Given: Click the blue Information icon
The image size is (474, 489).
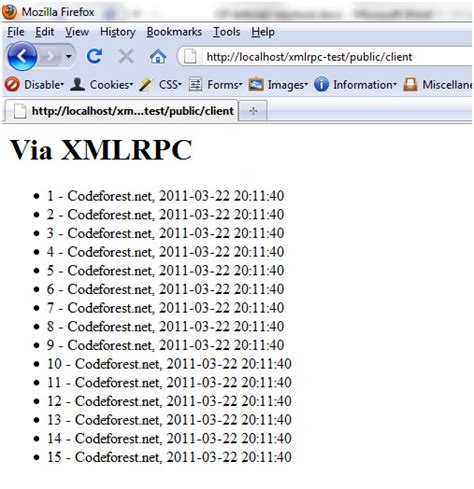Looking at the screenshot, I should click(x=321, y=84).
